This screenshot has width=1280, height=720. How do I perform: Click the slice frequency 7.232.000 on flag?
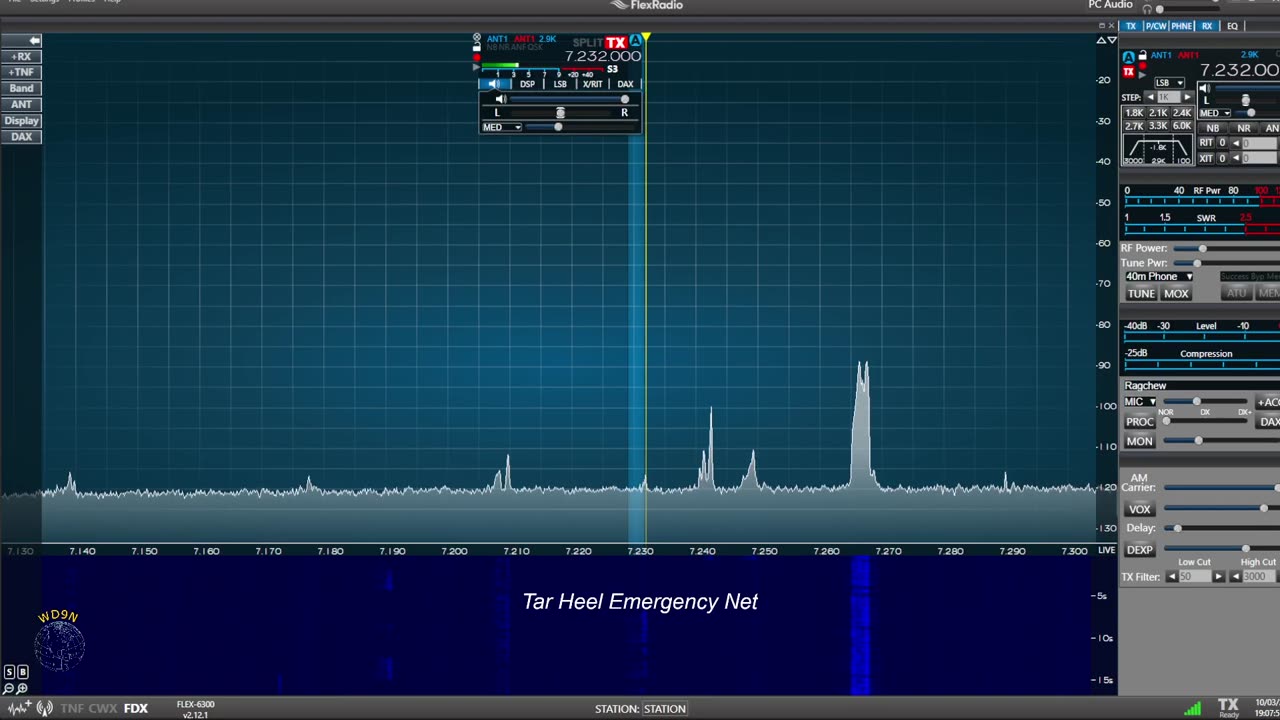(x=603, y=56)
